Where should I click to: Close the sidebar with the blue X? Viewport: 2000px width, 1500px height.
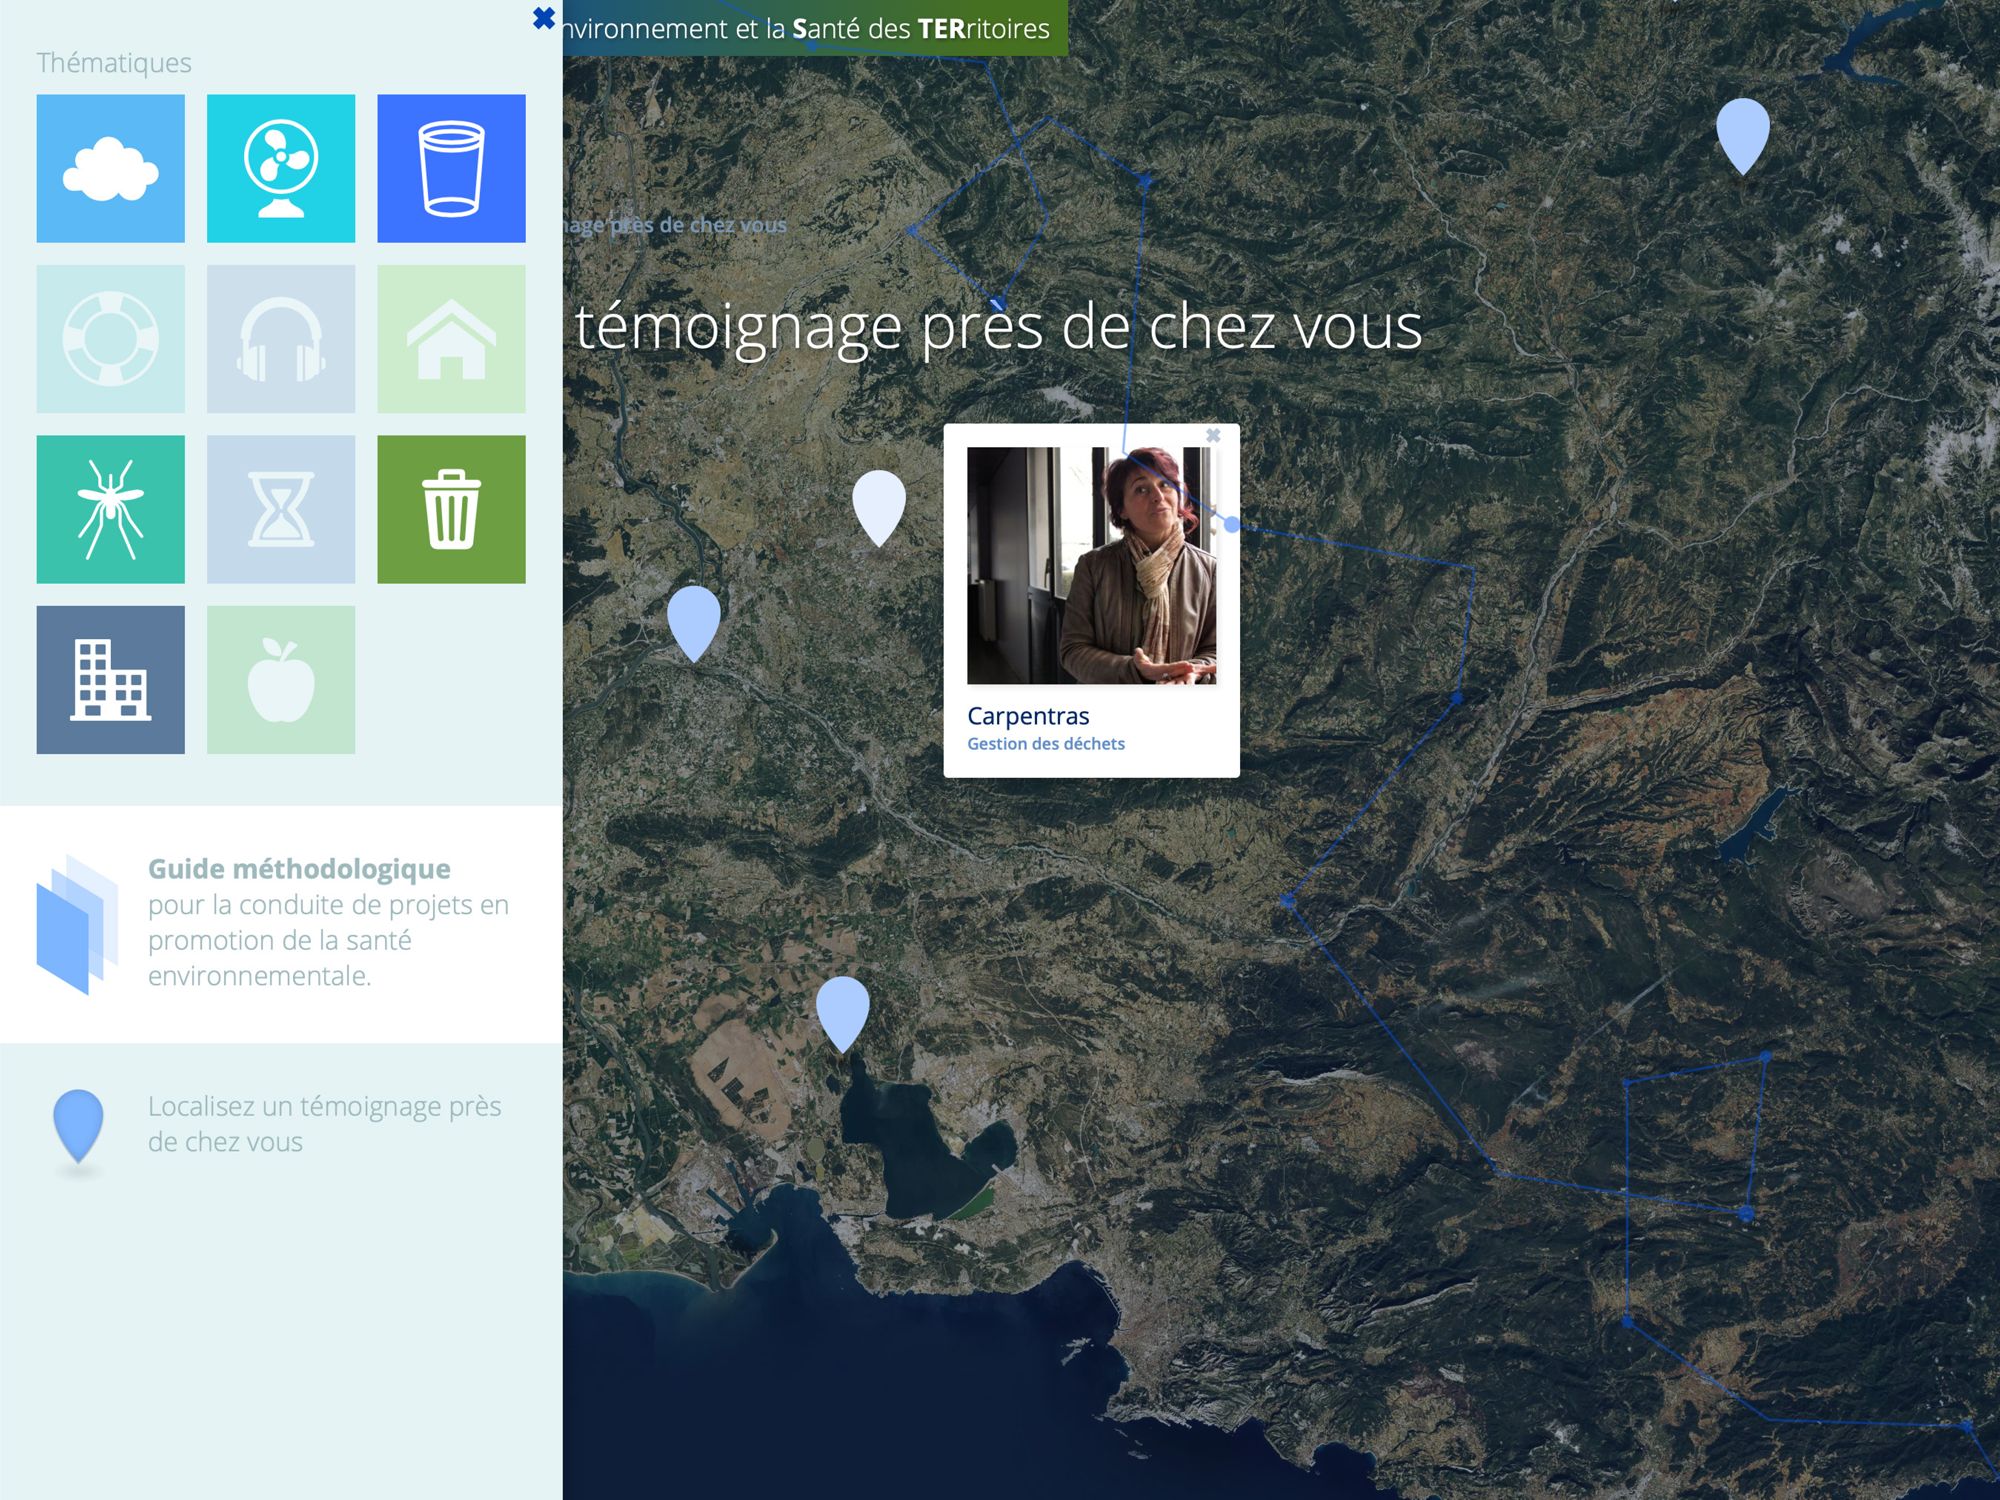click(543, 18)
